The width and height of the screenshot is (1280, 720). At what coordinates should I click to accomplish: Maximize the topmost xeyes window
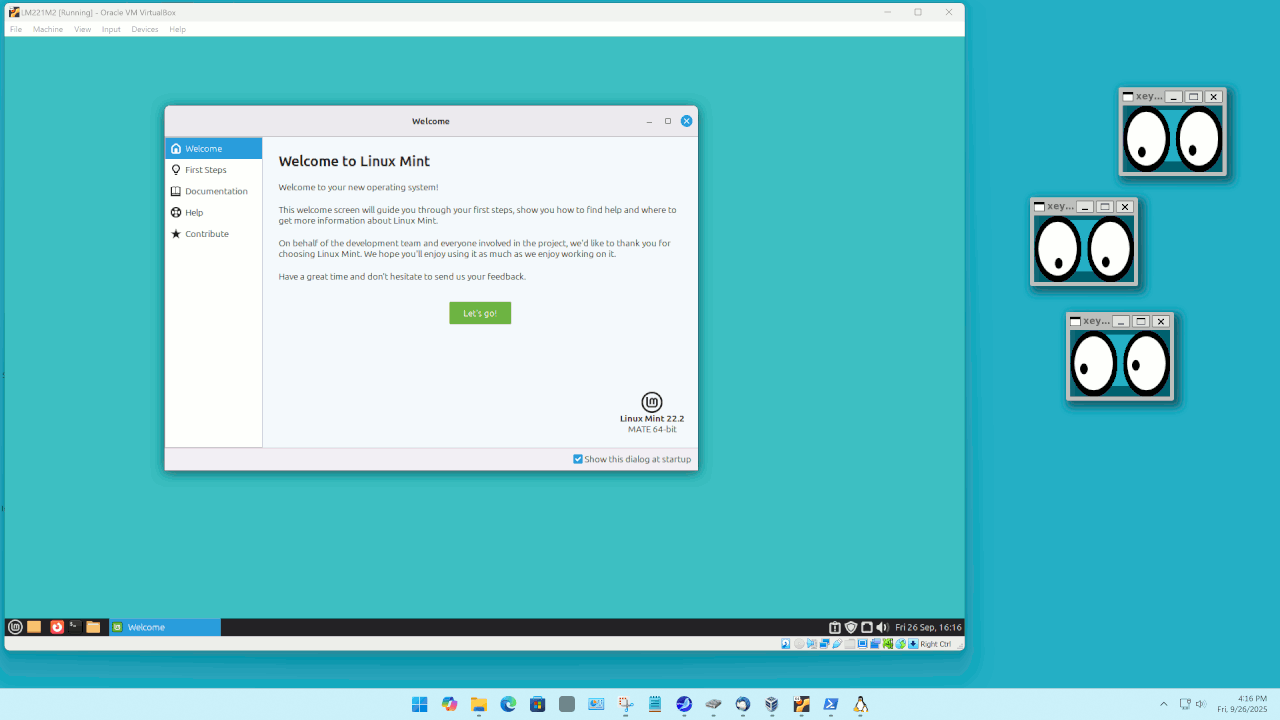[1193, 97]
